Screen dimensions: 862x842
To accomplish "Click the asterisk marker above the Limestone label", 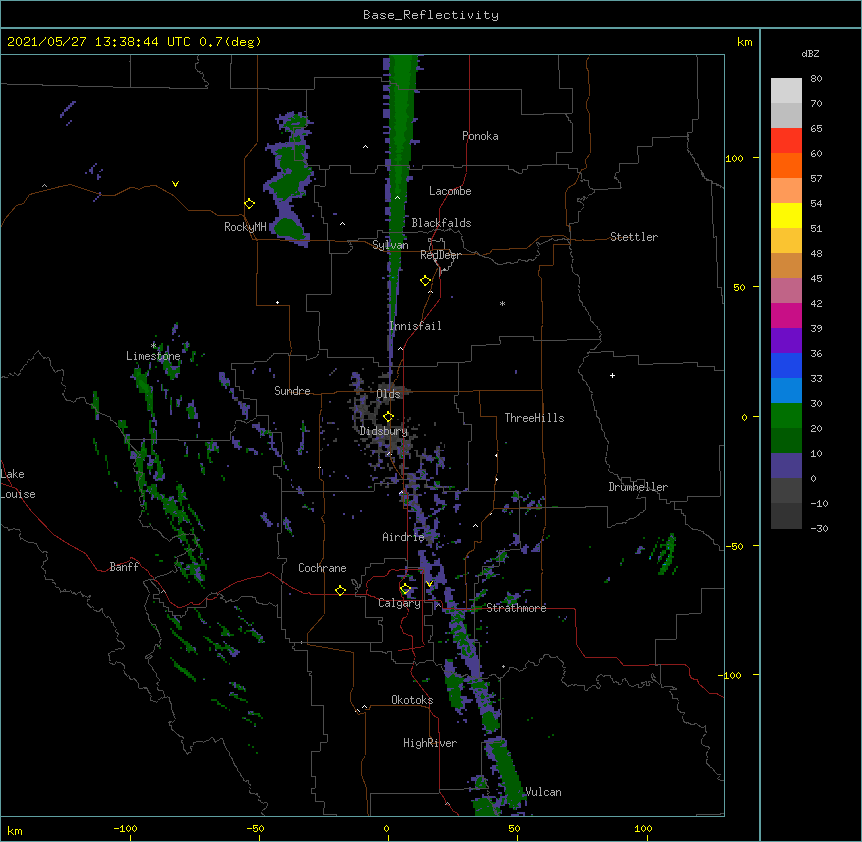I will click(153, 346).
